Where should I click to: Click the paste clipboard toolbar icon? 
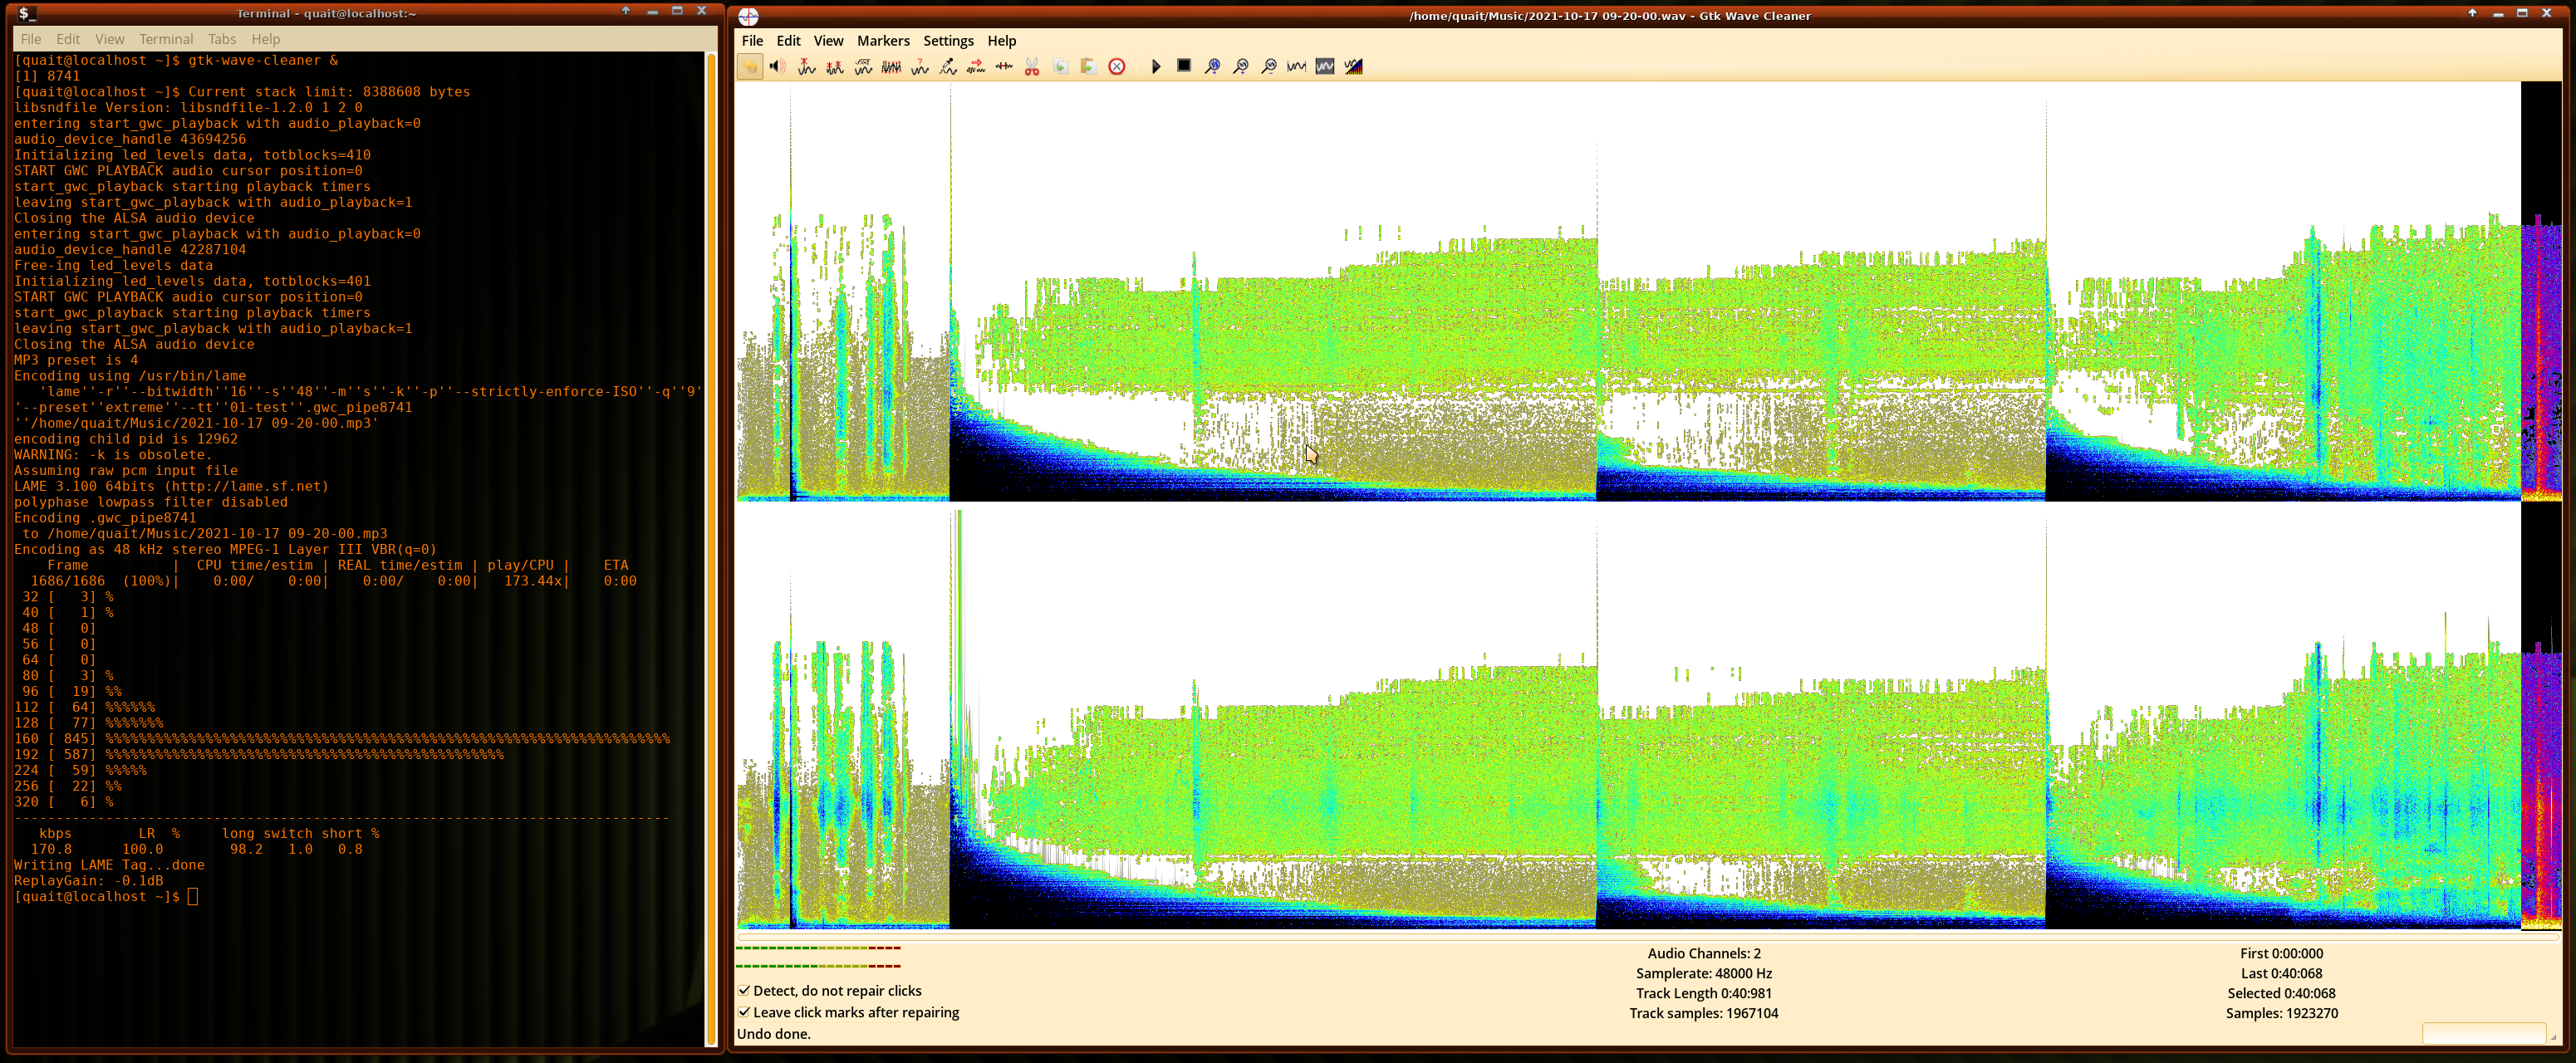pyautogui.click(x=1088, y=66)
